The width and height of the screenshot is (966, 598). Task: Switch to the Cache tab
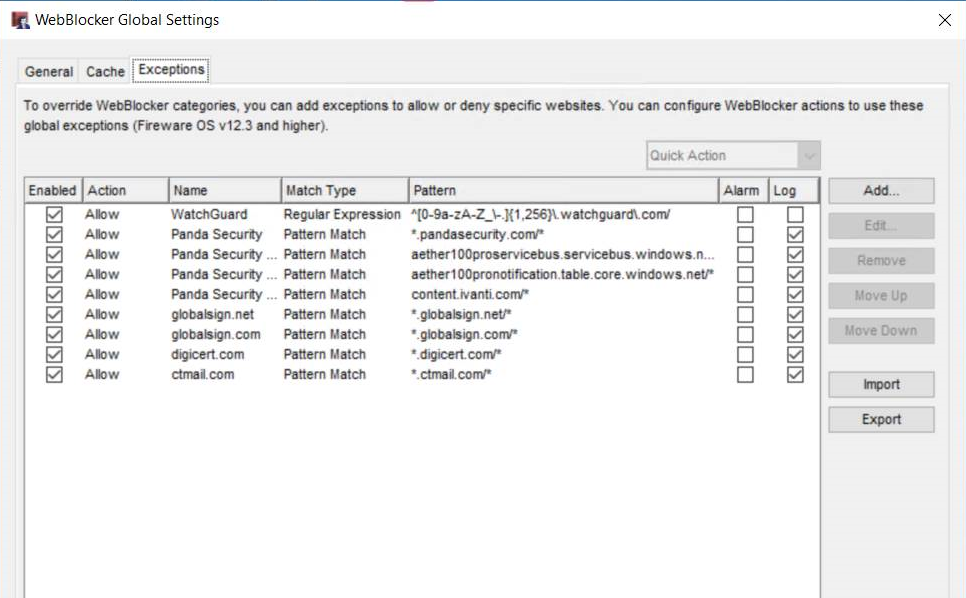pos(105,71)
